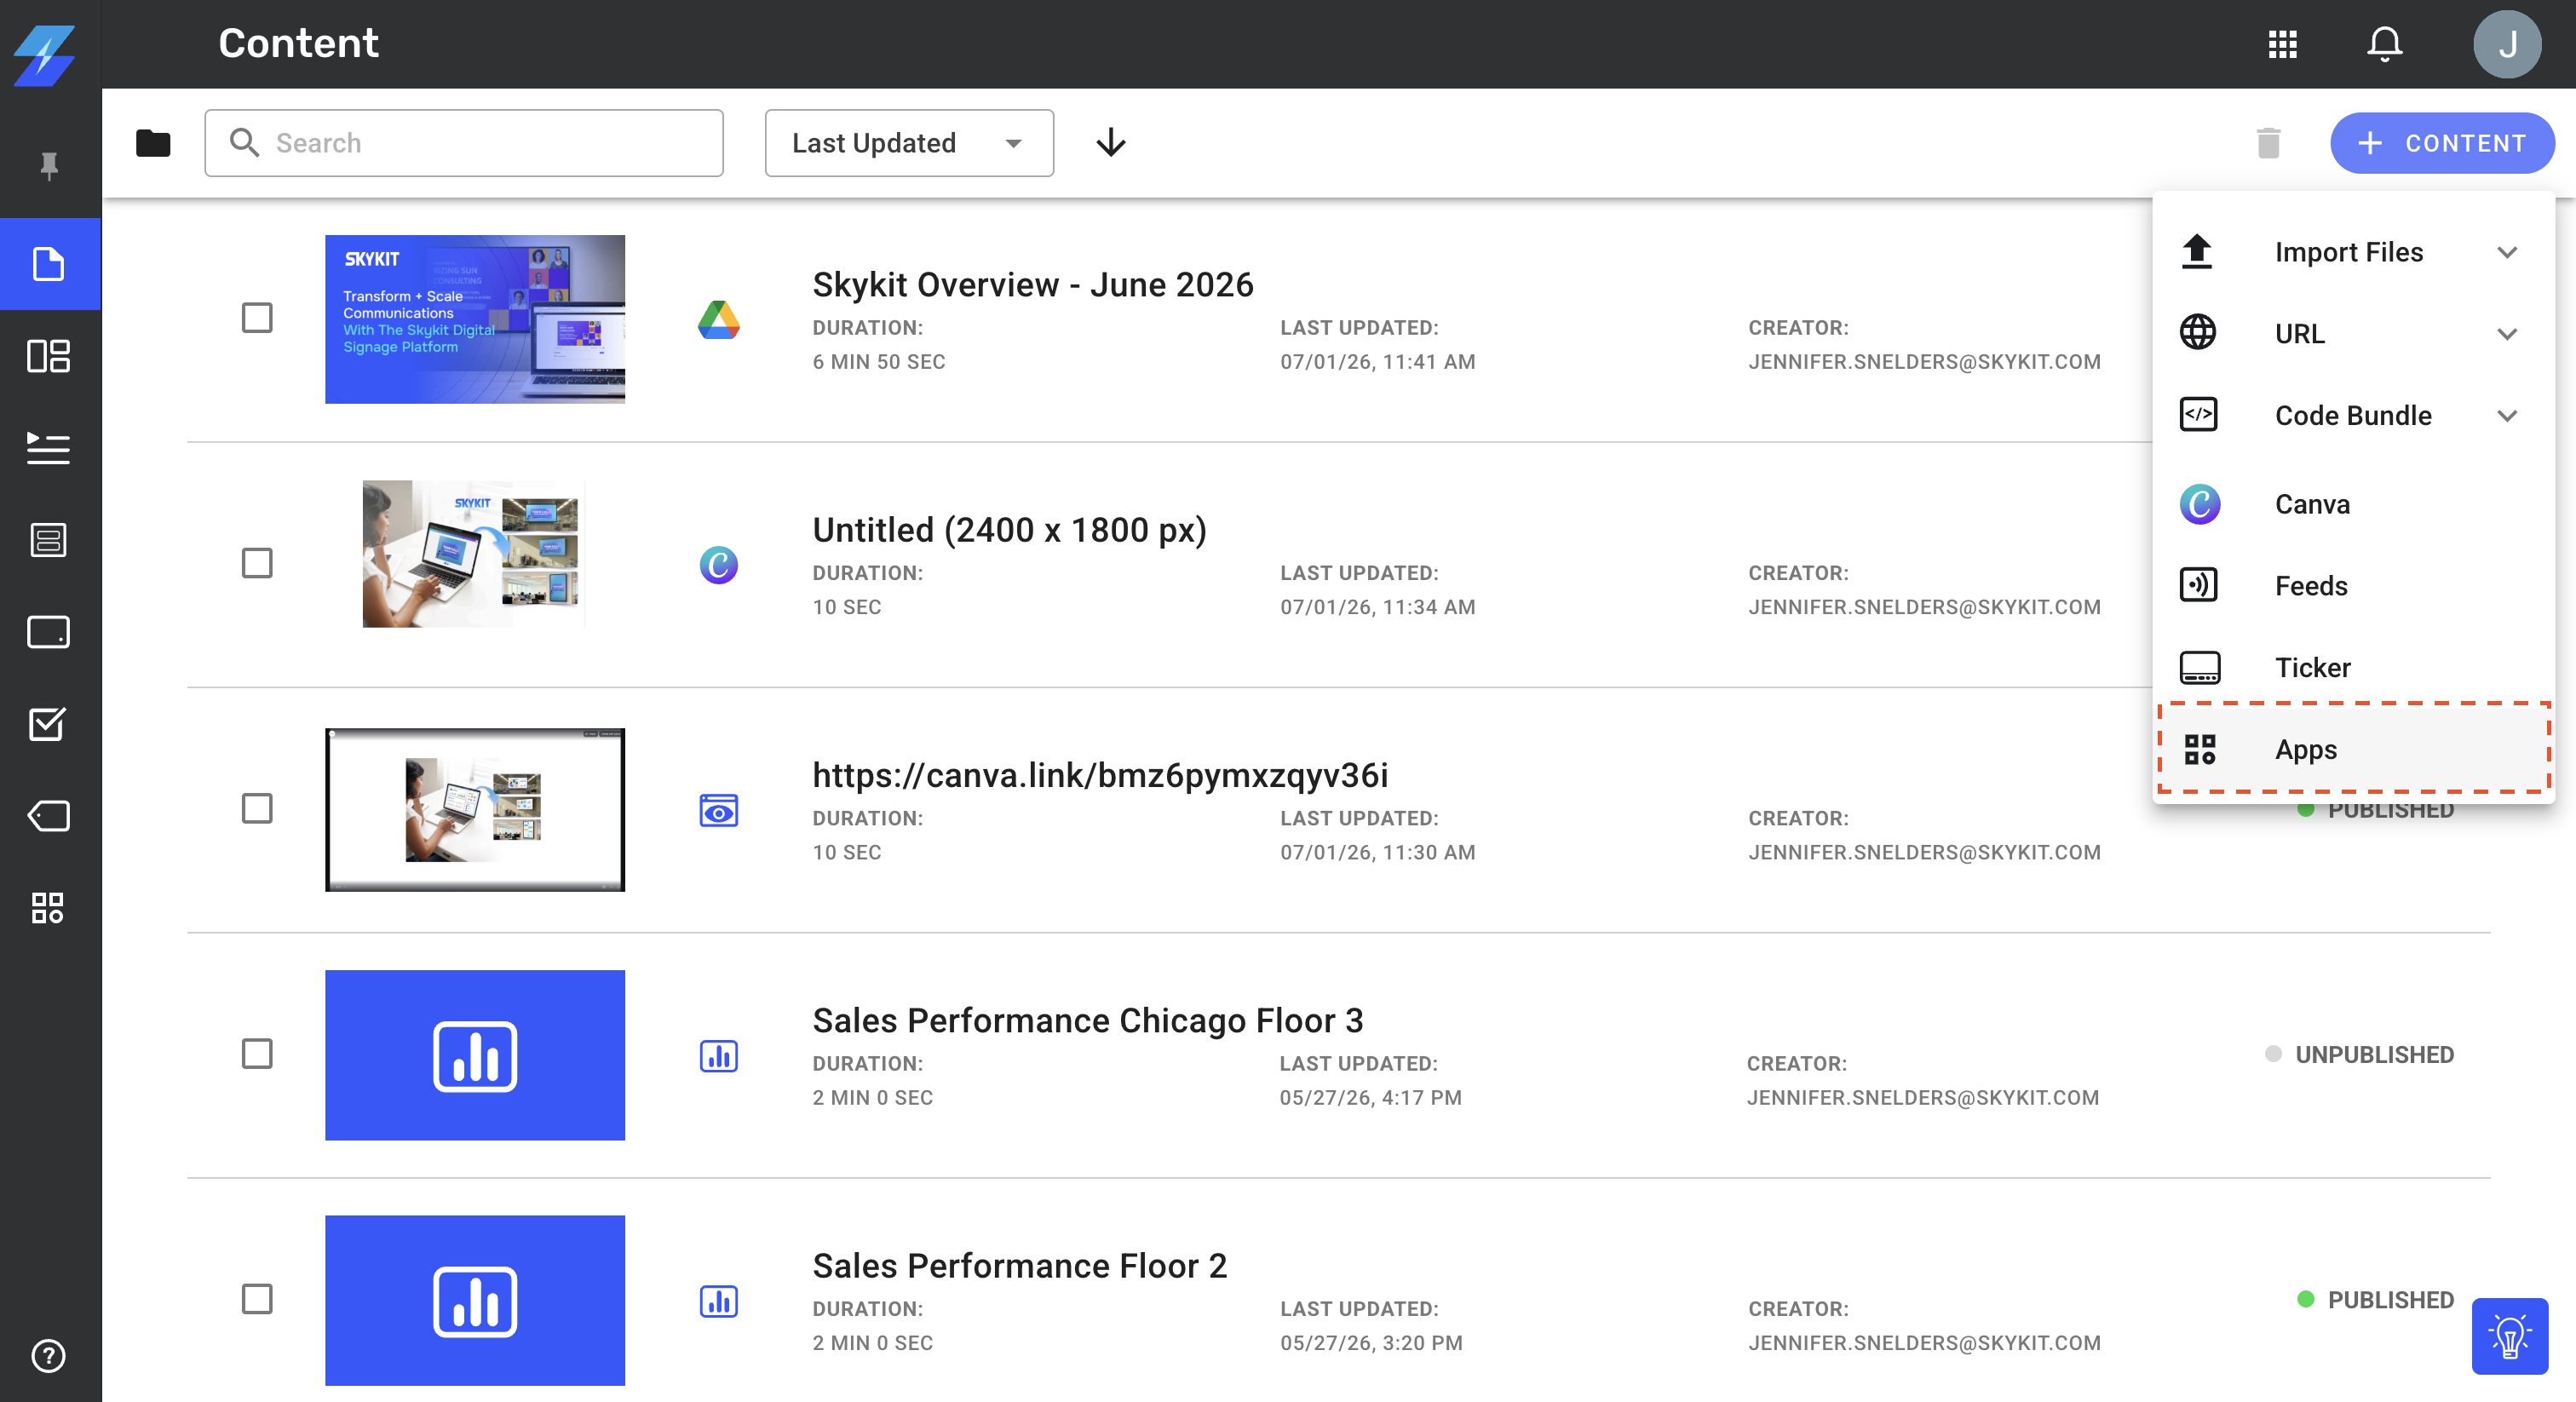Viewport: 2576px width, 1402px height.
Task: Select Ticker in the content menu
Action: [x=2353, y=667]
